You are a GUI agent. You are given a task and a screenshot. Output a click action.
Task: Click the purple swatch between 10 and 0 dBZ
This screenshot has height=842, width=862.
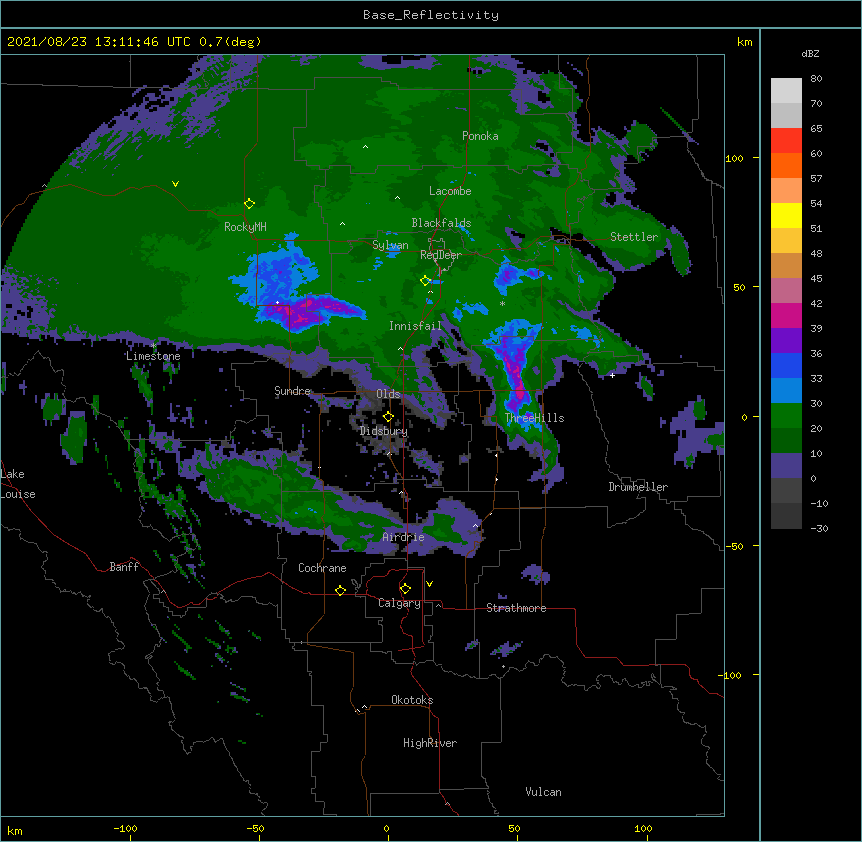click(x=786, y=466)
